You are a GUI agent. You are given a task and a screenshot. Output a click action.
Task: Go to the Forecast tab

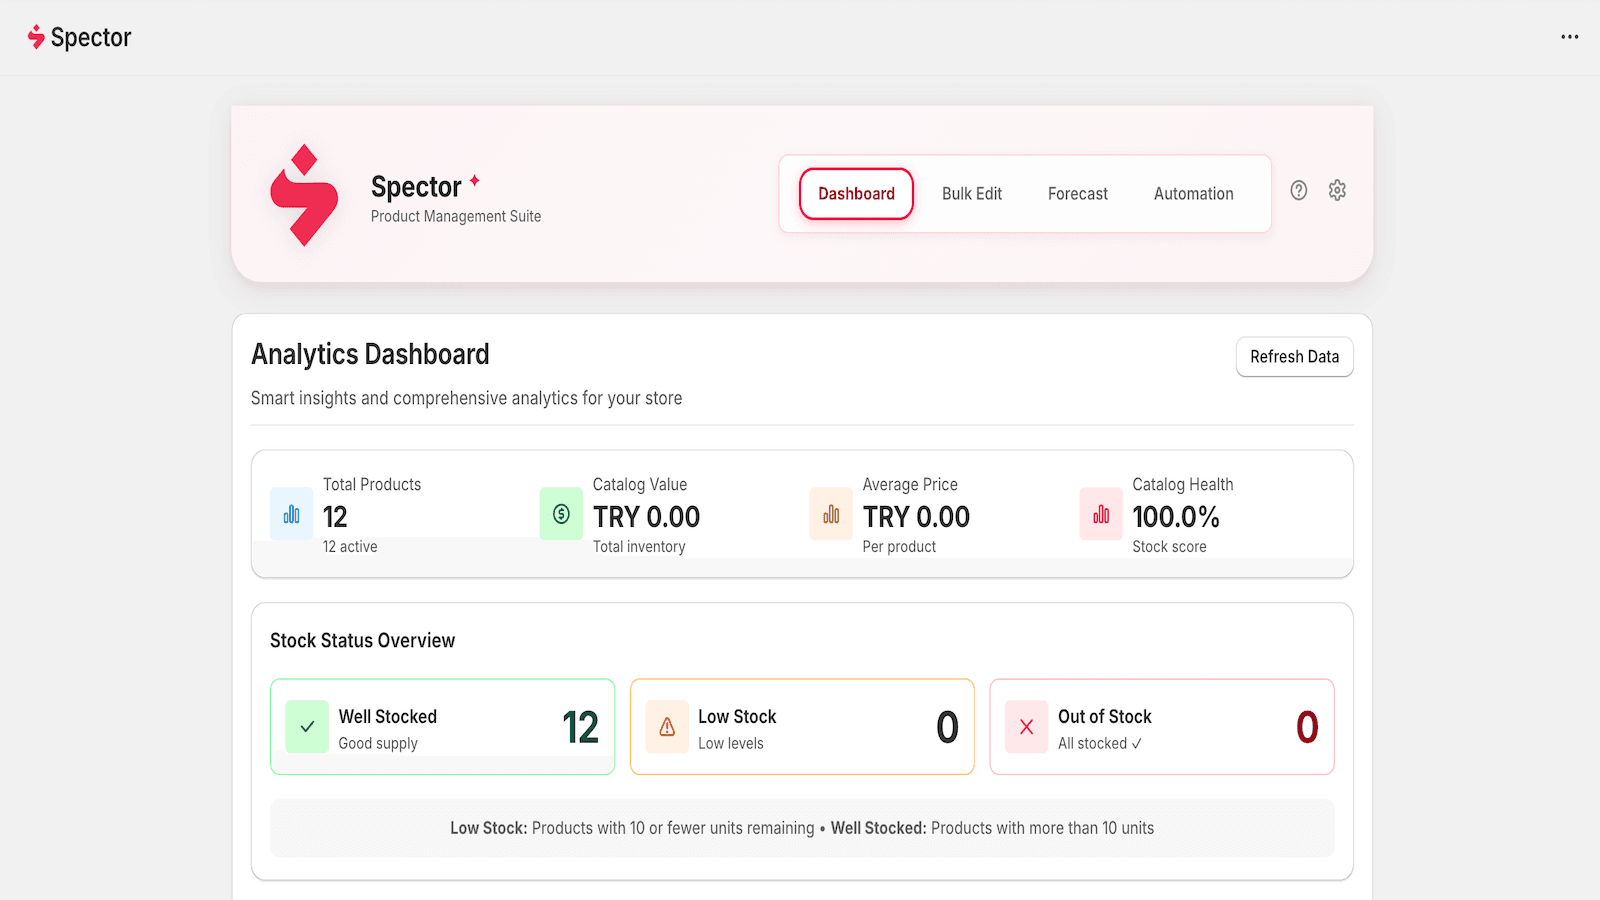(1078, 194)
